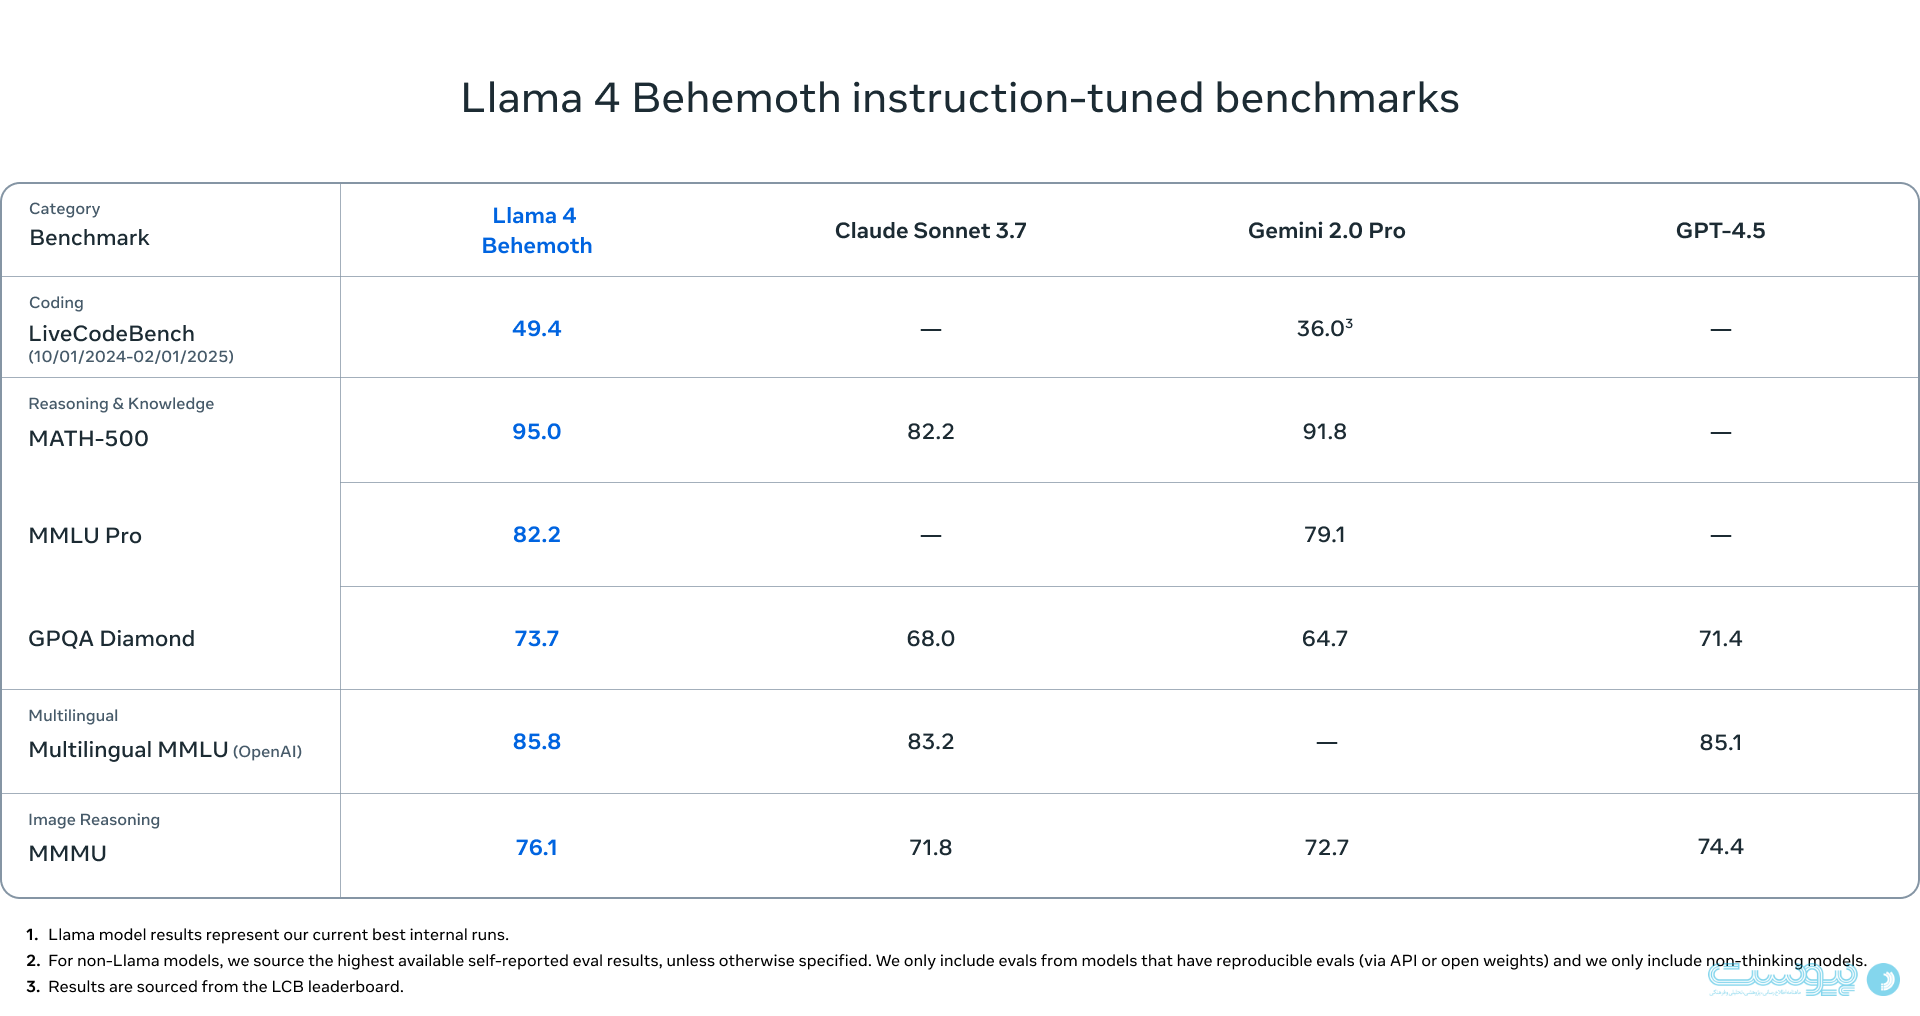
Task: Select the Claude Sonnet 3.7 column header
Action: click(x=930, y=231)
